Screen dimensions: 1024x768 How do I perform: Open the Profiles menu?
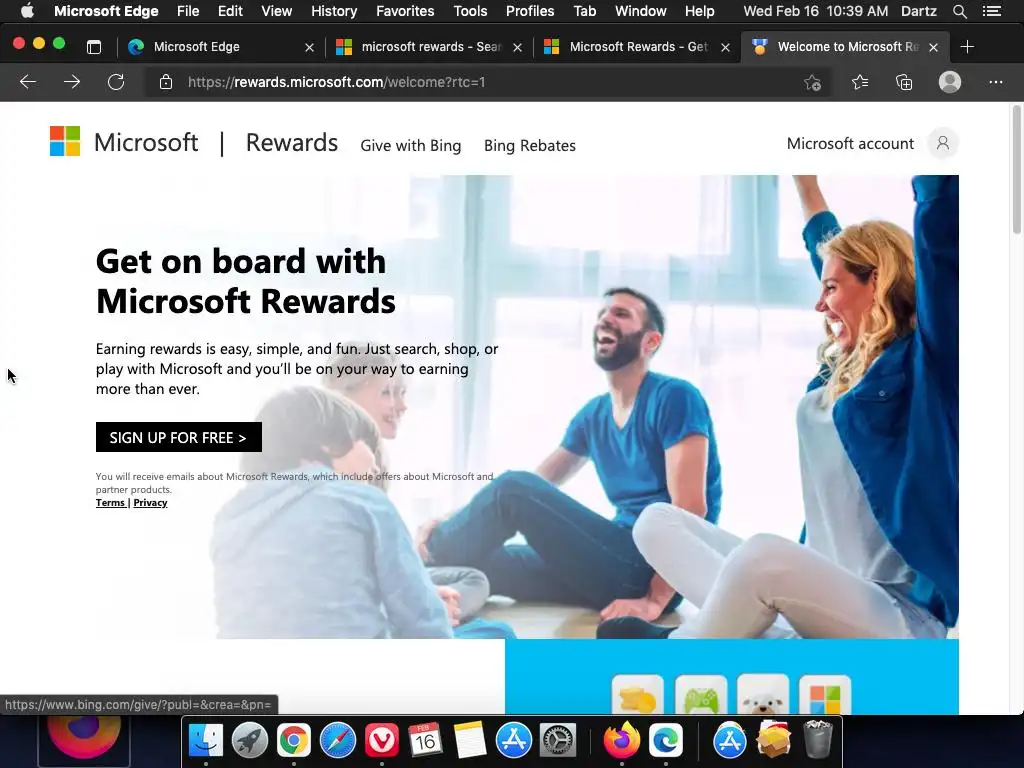click(530, 11)
